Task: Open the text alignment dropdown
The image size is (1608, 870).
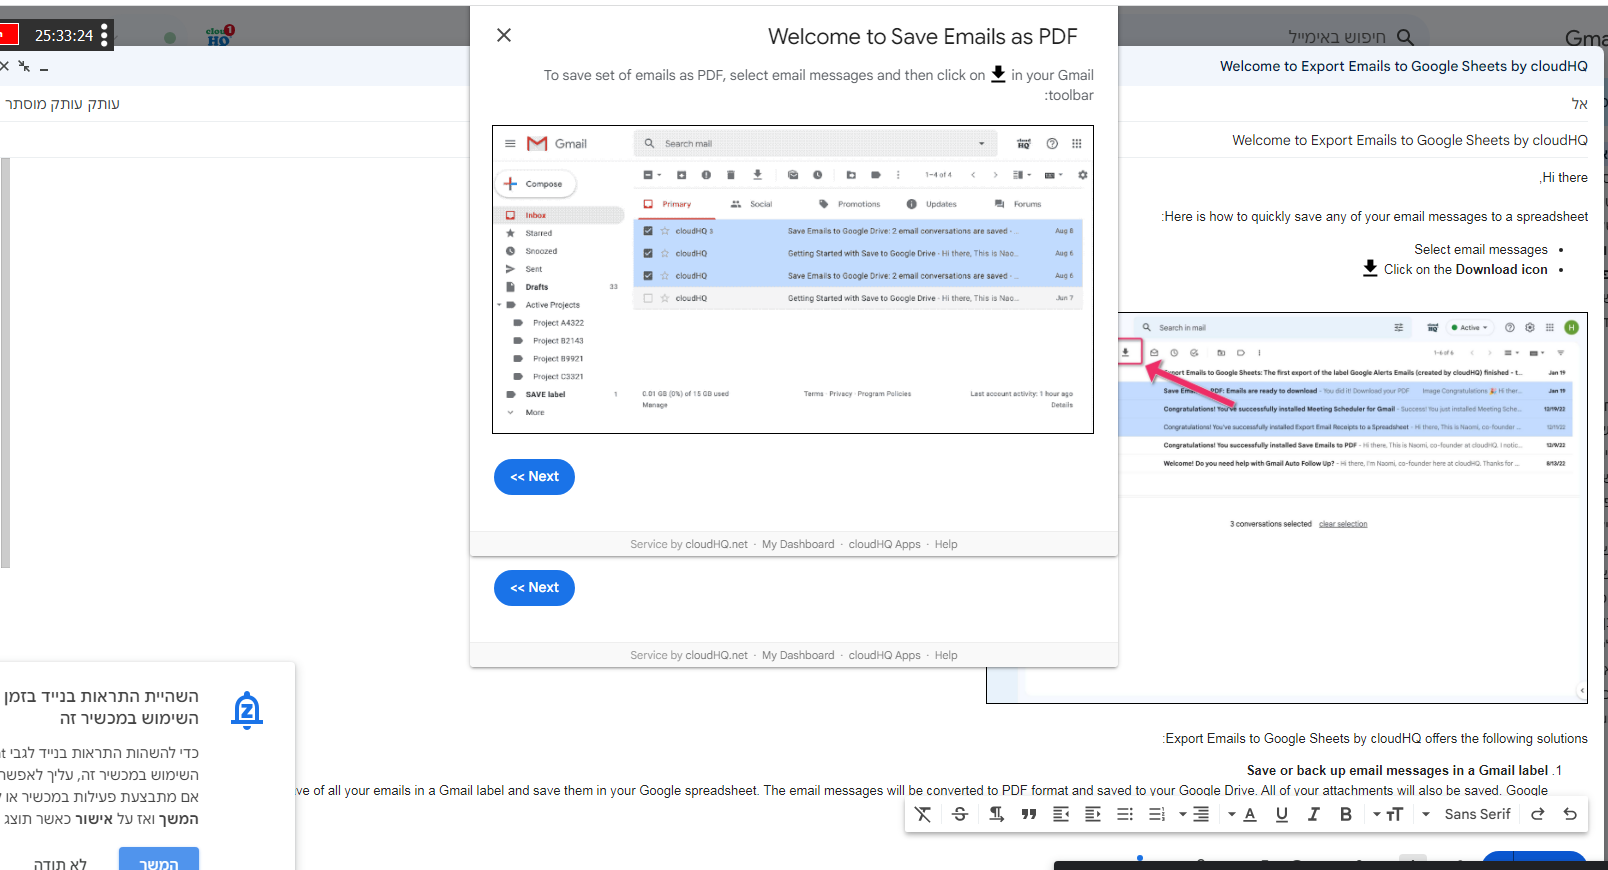Action: click(1194, 814)
